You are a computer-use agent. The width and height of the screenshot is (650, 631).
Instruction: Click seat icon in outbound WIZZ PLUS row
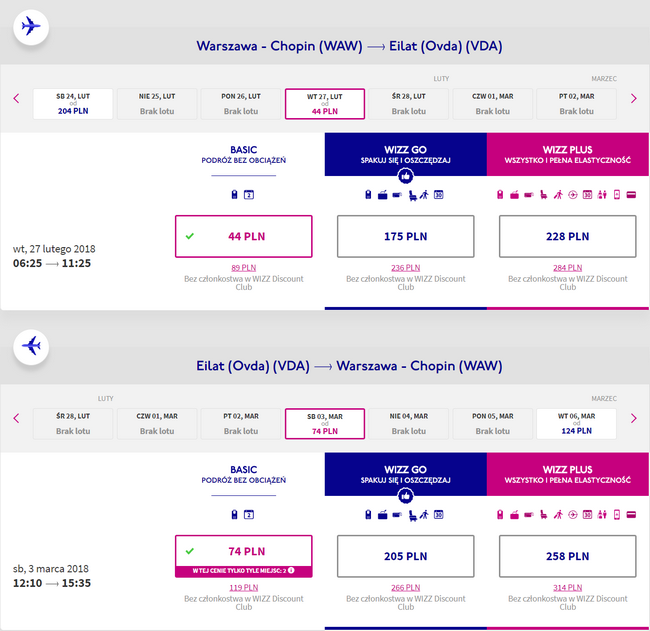pyautogui.click(x=543, y=194)
